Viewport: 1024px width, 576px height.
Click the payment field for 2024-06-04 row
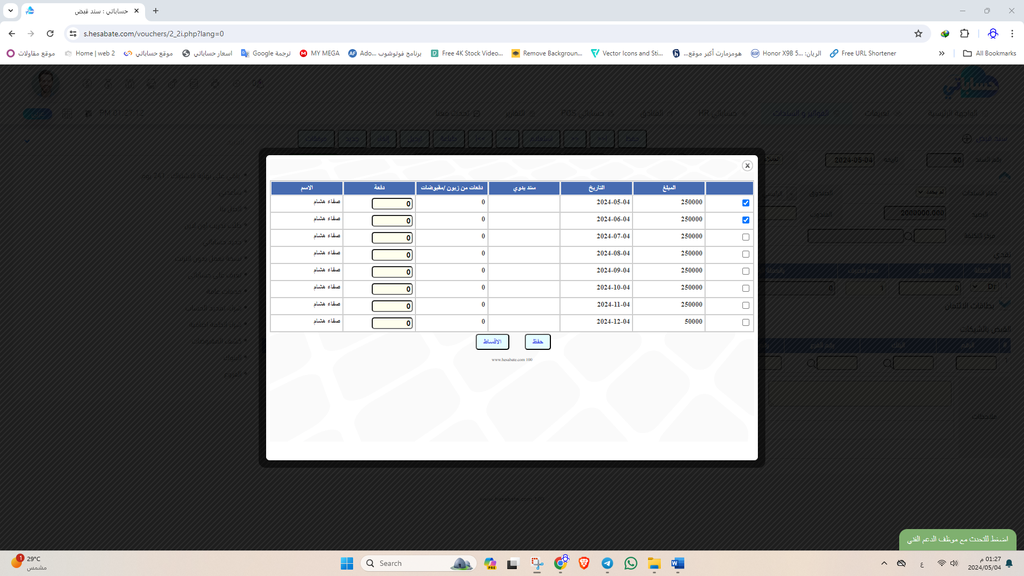[x=392, y=221]
